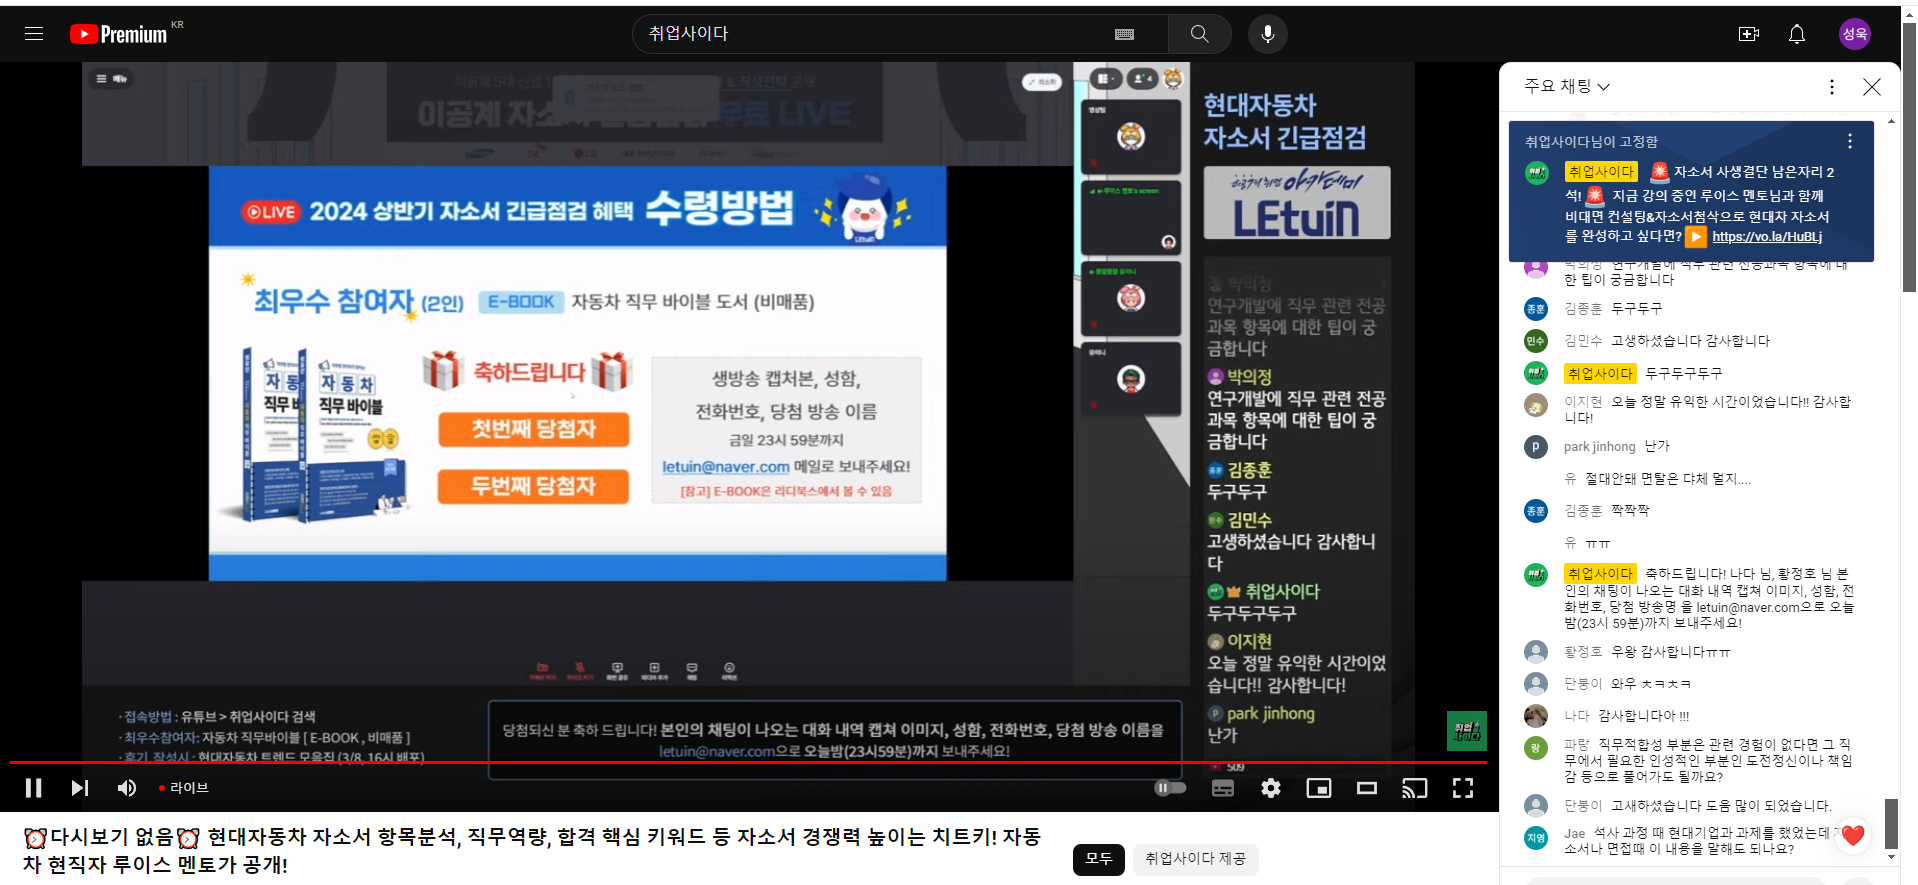Open the YouTube guide hamburger menu
Image resolution: width=1918 pixels, height=885 pixels.
tap(34, 34)
